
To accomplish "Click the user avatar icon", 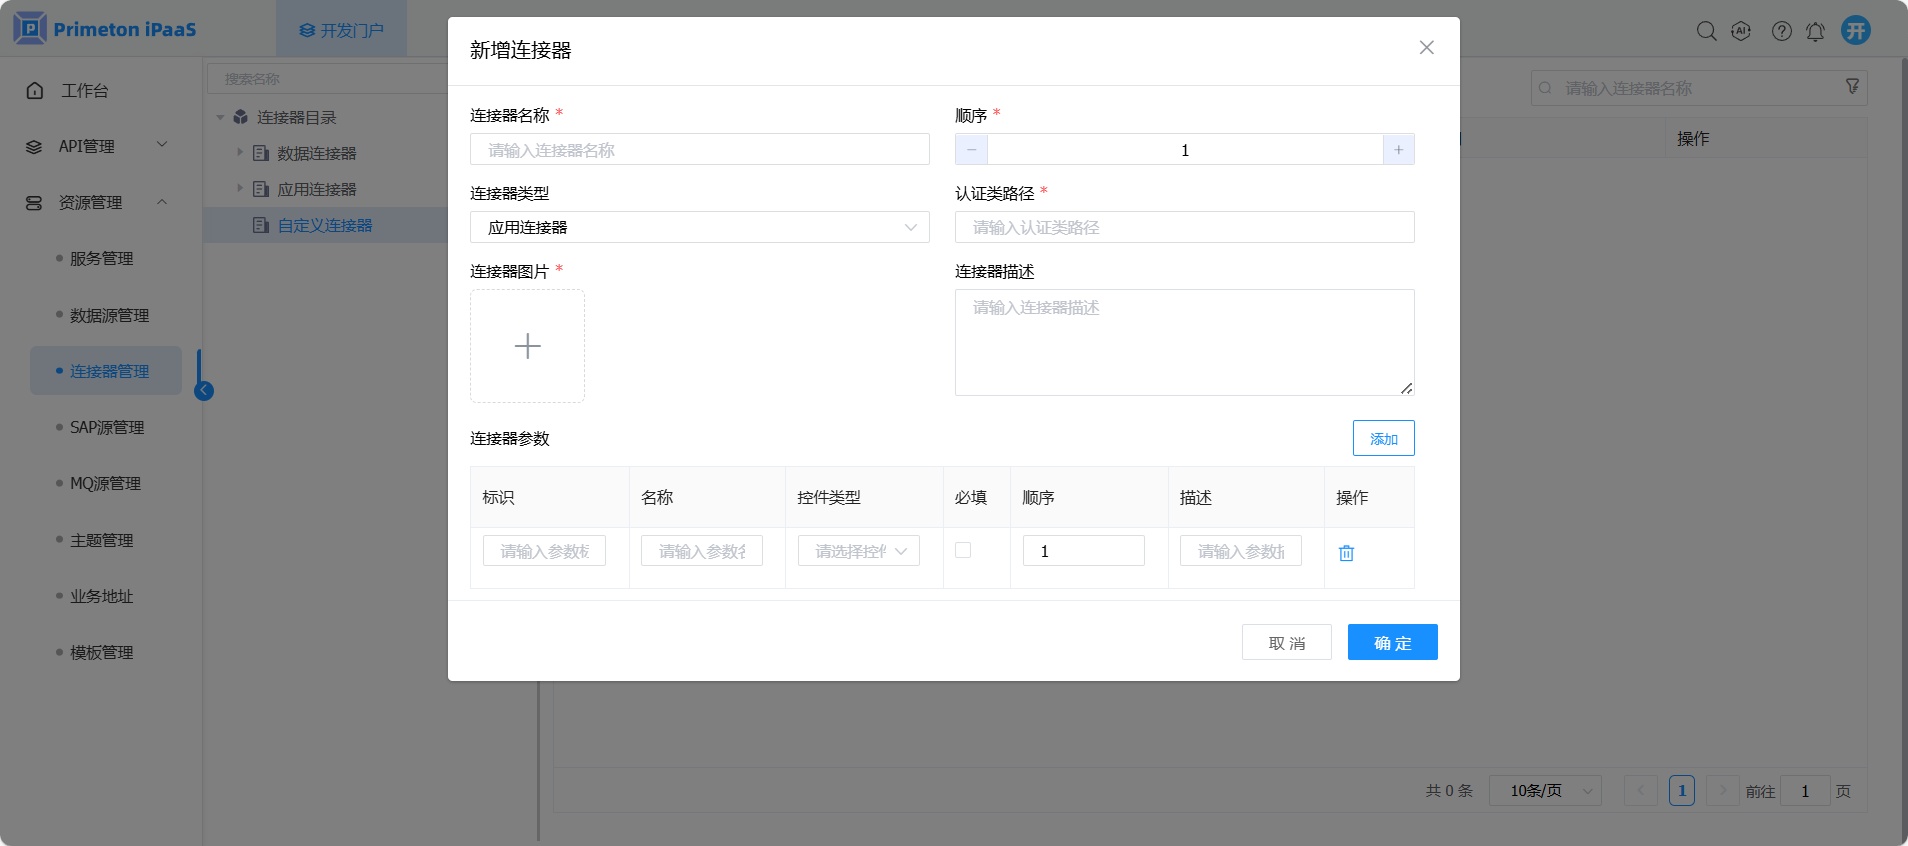I will [x=1856, y=31].
